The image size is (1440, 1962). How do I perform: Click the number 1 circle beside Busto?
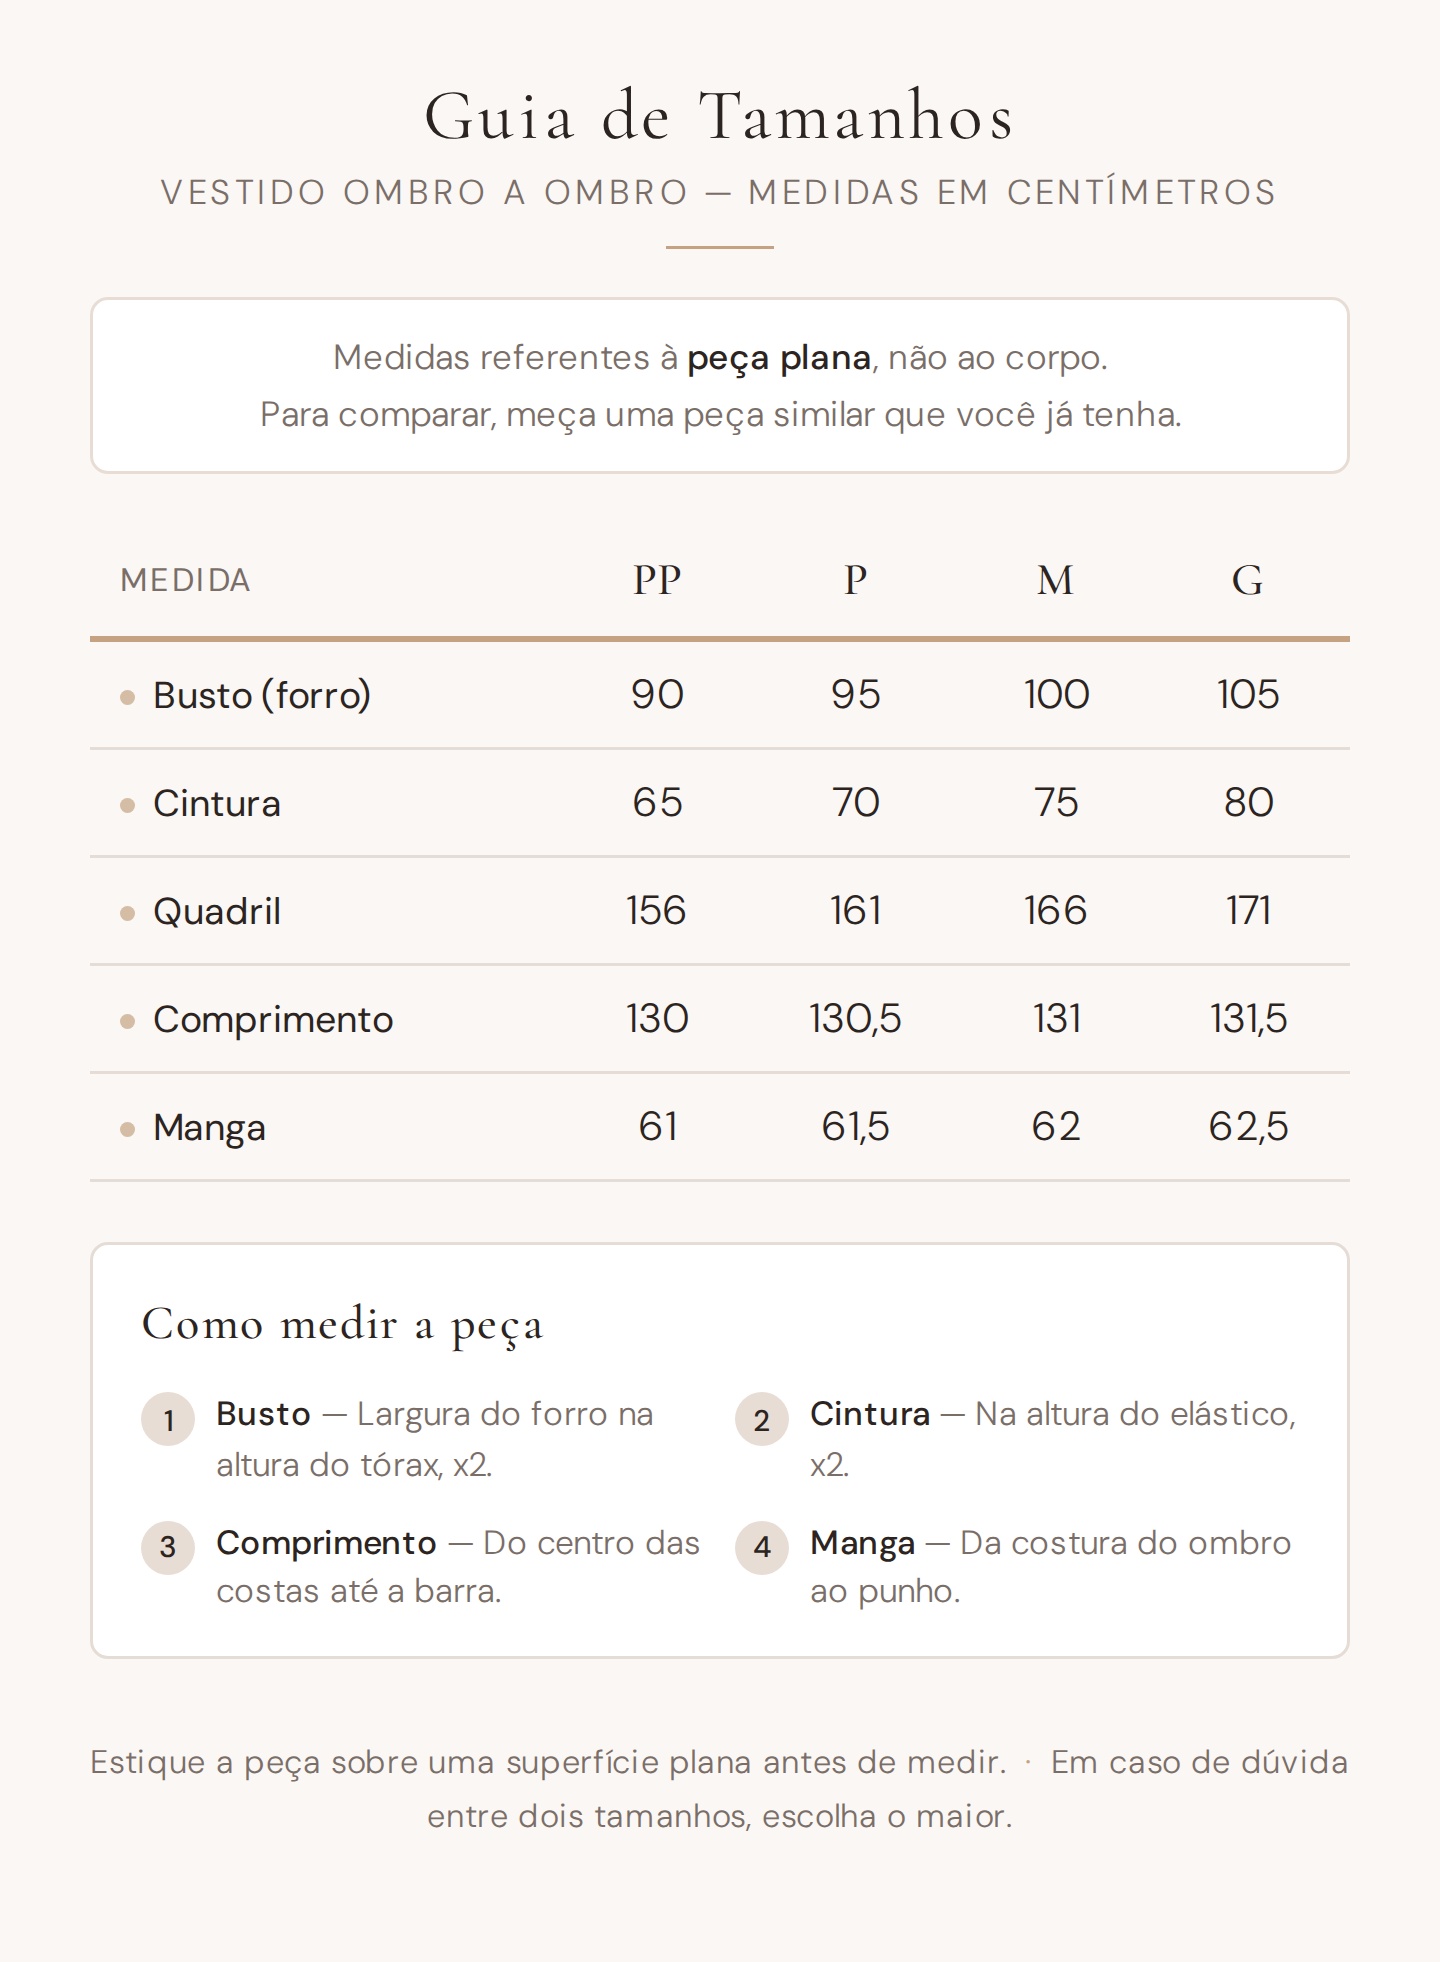[168, 1419]
